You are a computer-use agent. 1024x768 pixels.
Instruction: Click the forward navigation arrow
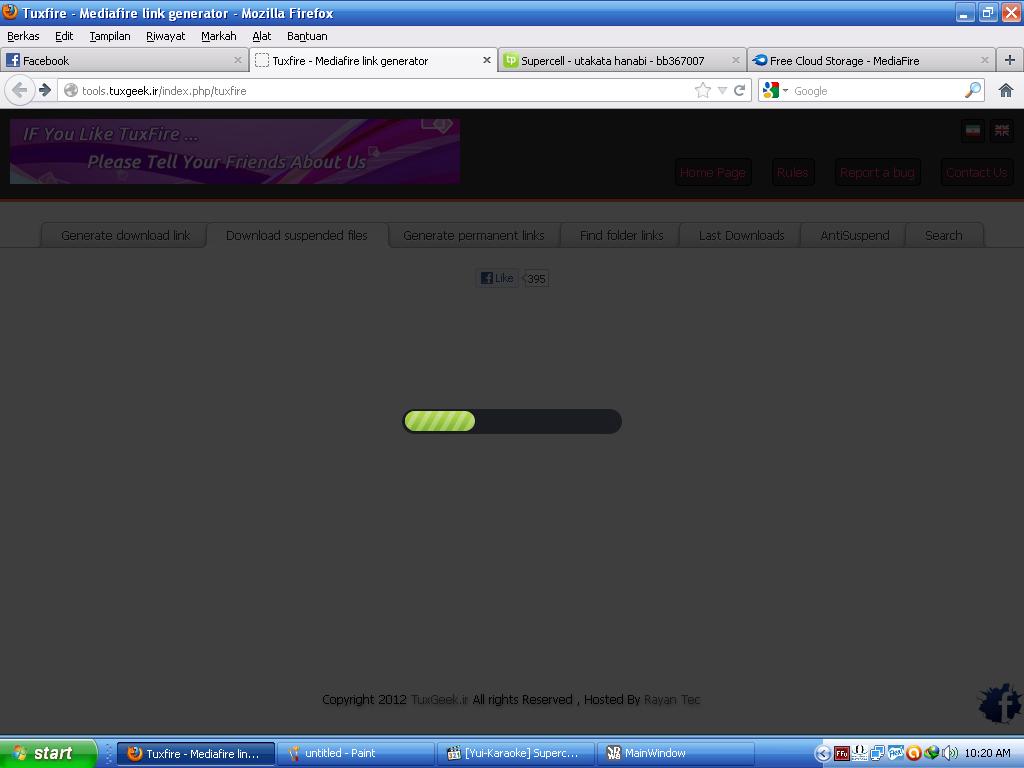pos(45,90)
